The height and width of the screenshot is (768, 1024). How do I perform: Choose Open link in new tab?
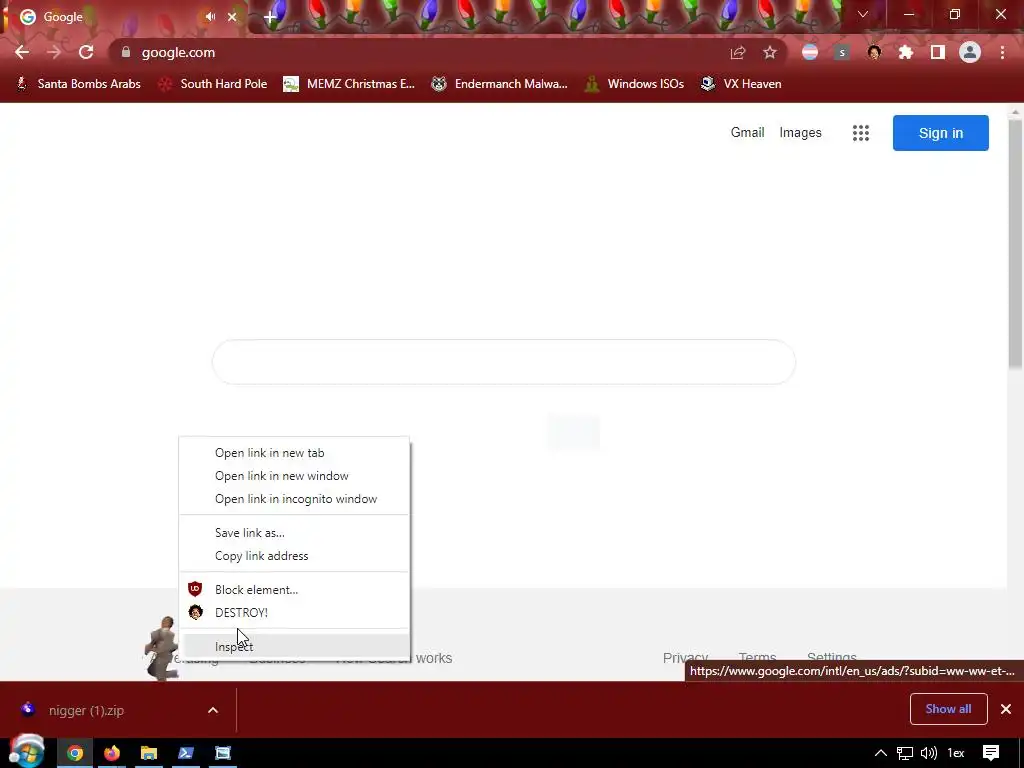click(294, 453)
